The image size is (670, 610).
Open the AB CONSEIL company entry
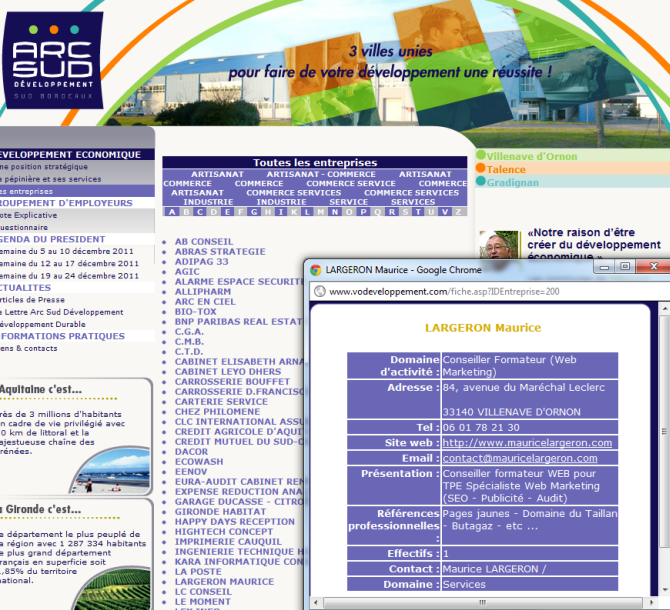204,242
